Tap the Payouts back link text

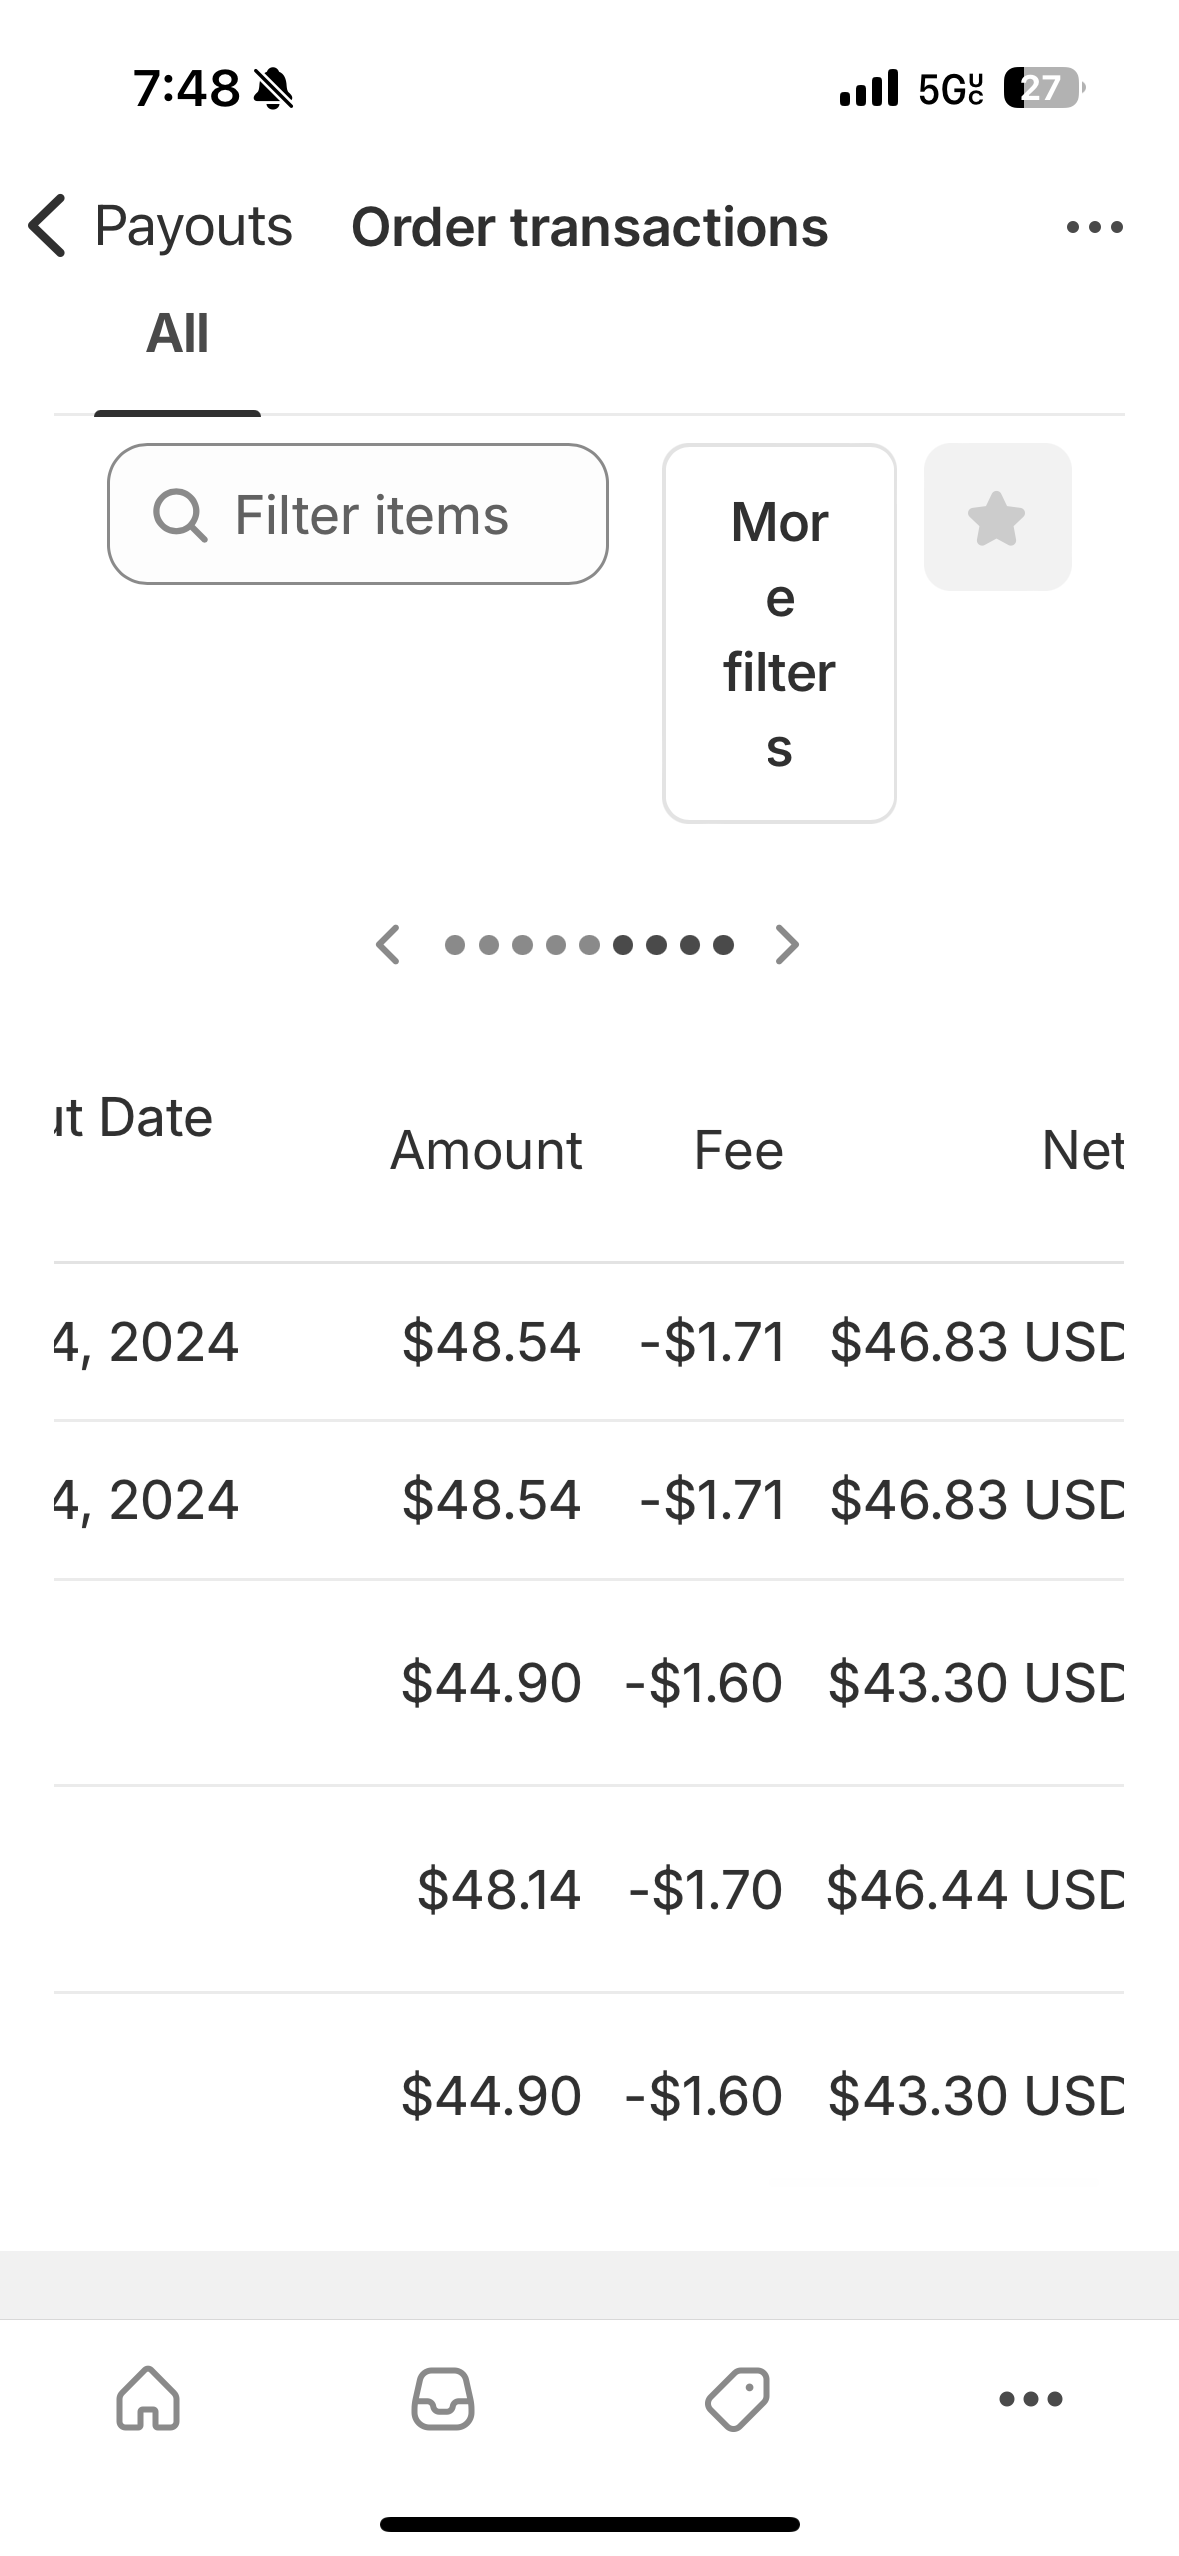(x=193, y=226)
